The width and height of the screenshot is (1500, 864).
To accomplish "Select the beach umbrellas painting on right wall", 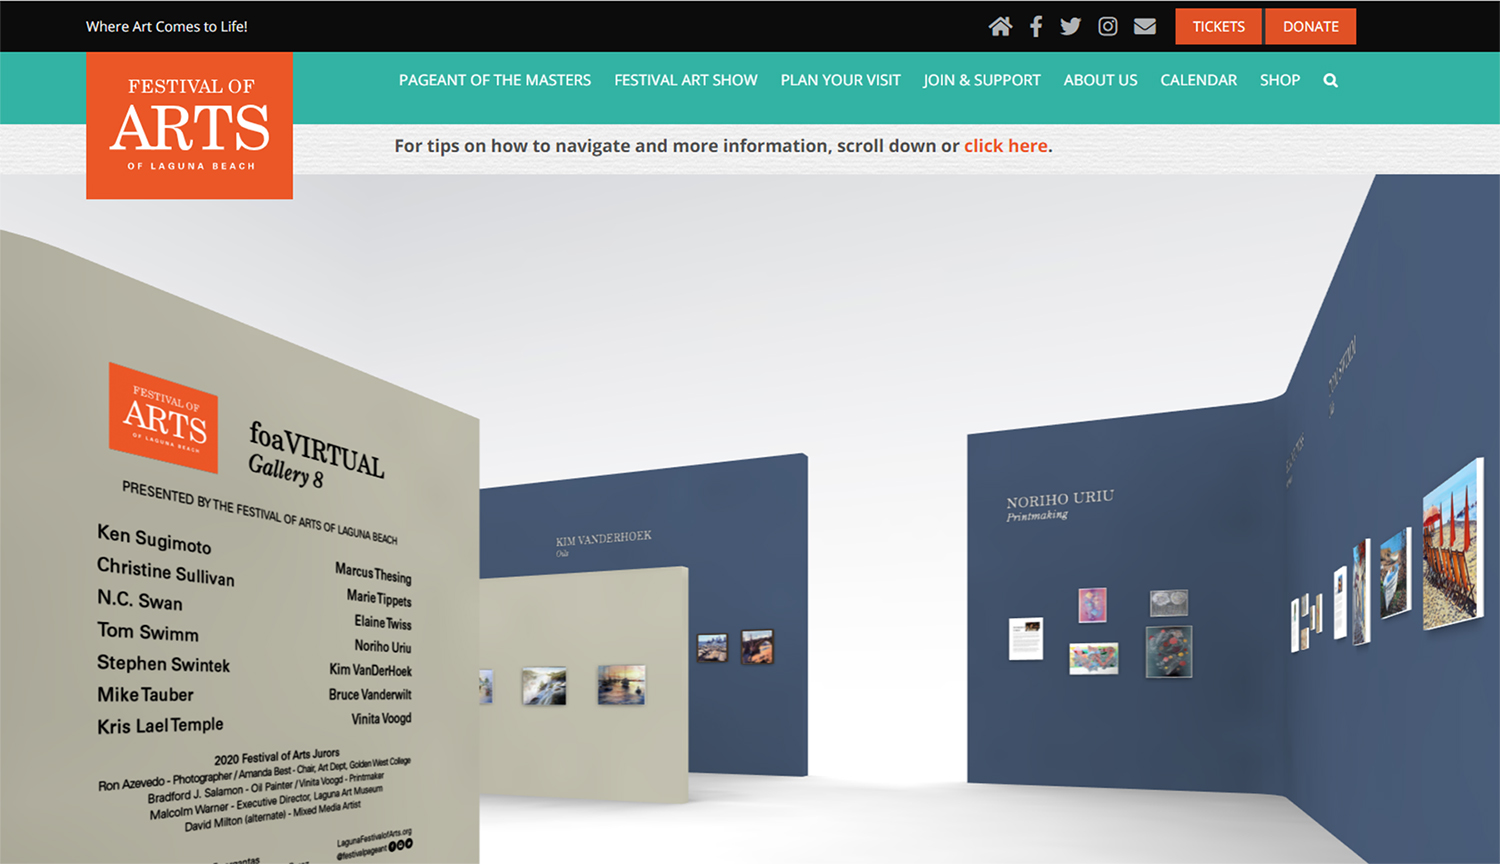I will pos(1451,545).
